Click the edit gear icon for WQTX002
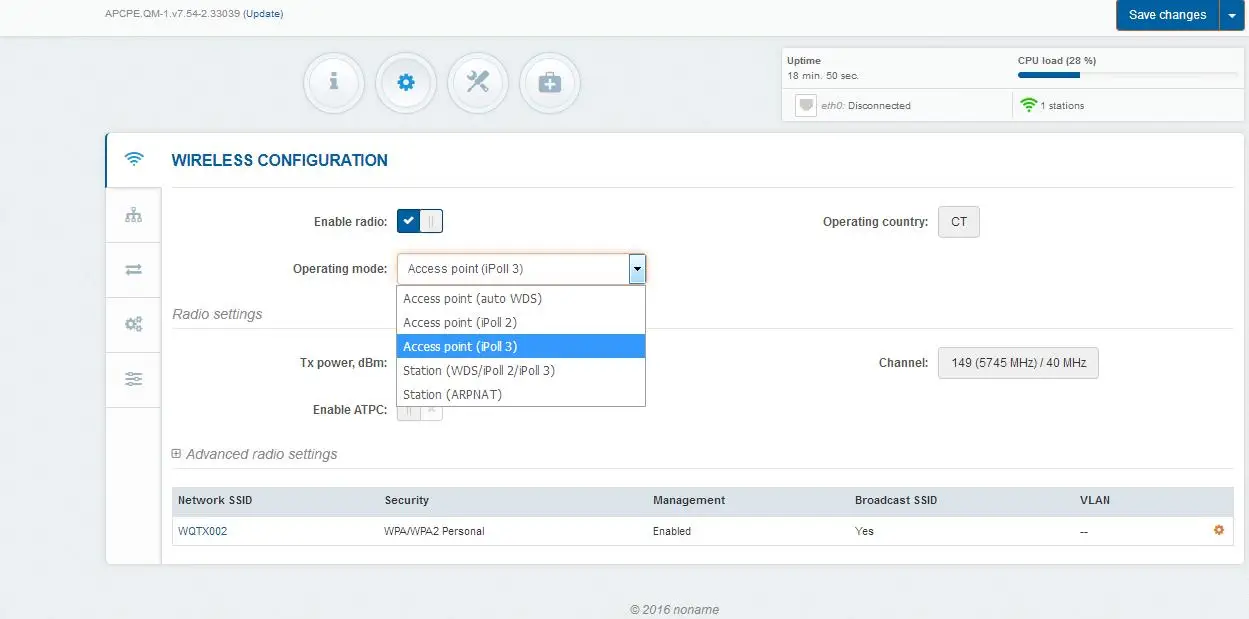 click(1218, 531)
